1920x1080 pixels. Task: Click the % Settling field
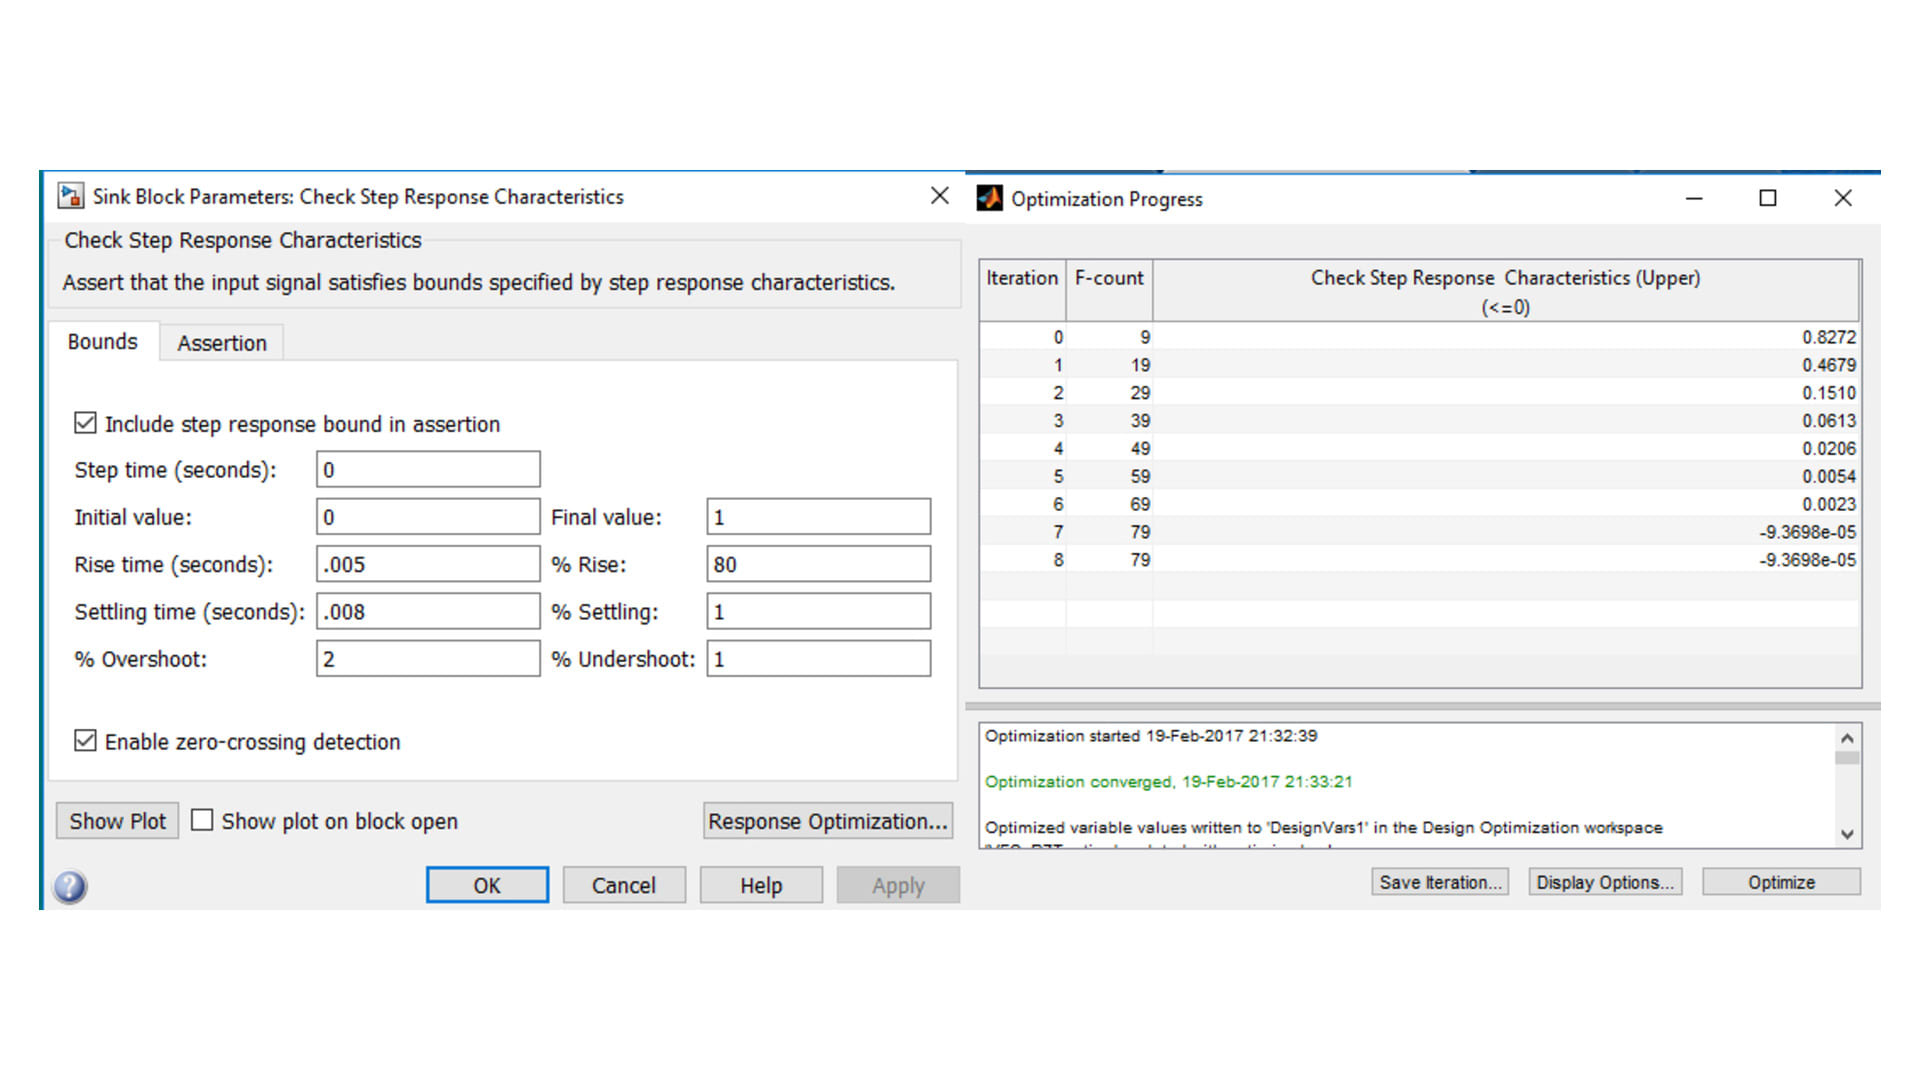click(x=818, y=611)
